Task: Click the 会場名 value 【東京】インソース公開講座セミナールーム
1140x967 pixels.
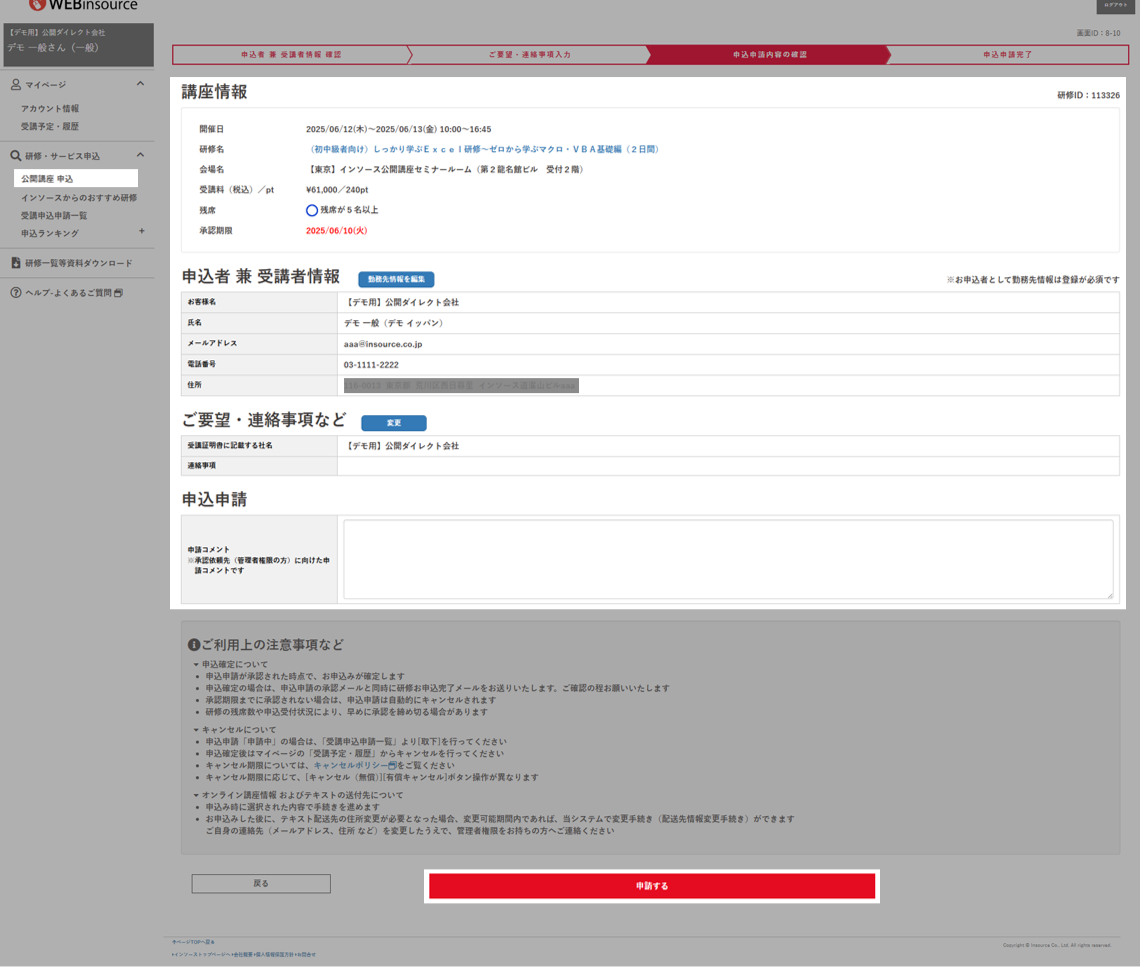Action: coord(446,169)
